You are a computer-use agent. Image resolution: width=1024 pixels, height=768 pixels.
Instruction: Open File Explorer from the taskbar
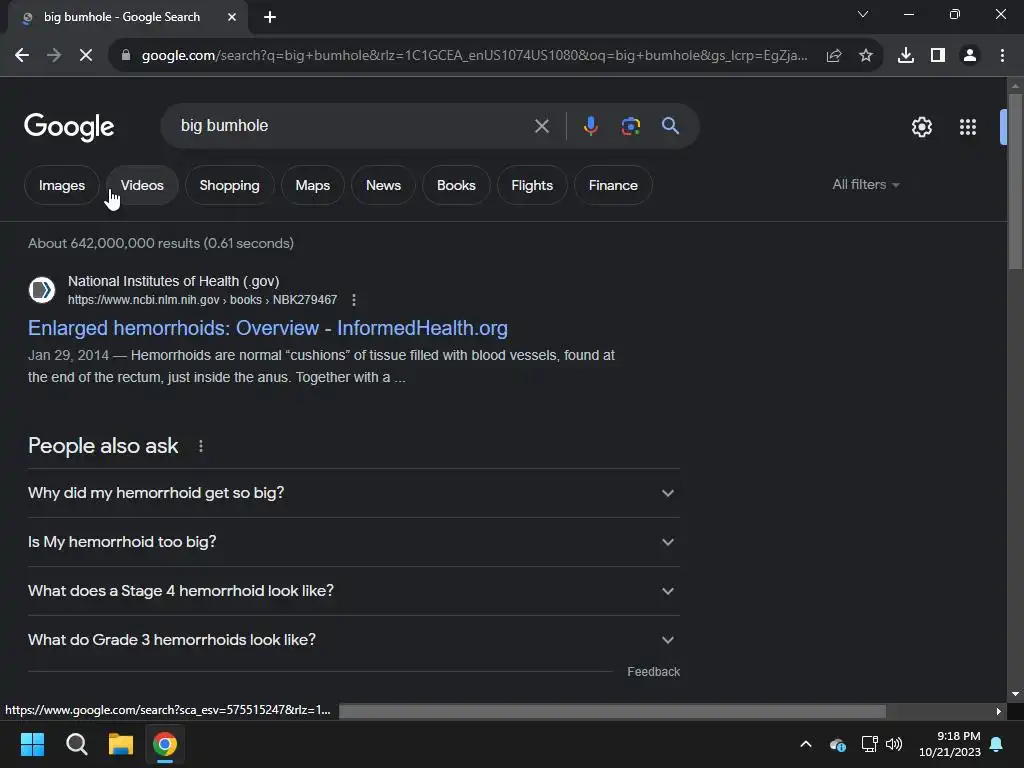pyautogui.click(x=121, y=744)
